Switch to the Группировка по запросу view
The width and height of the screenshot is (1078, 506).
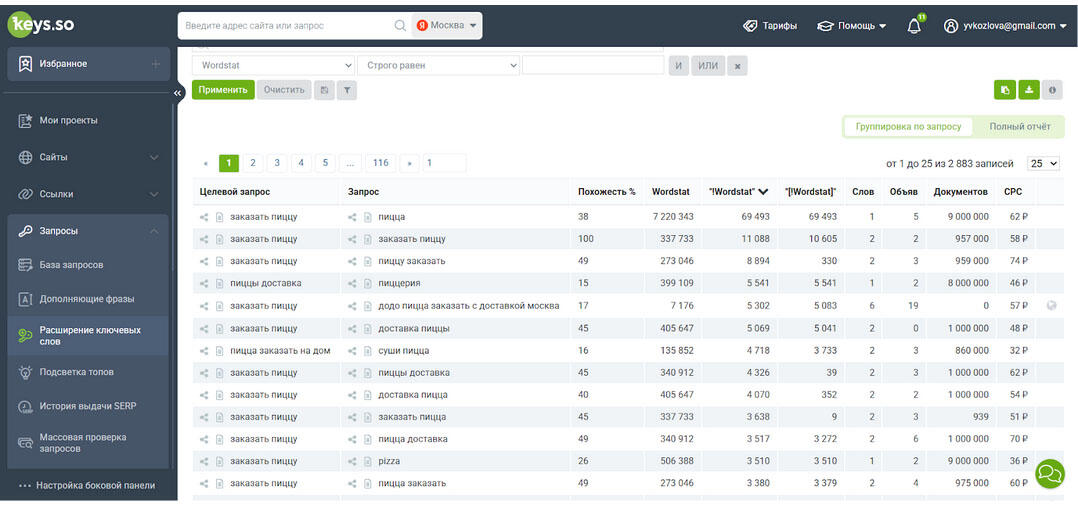[908, 127]
